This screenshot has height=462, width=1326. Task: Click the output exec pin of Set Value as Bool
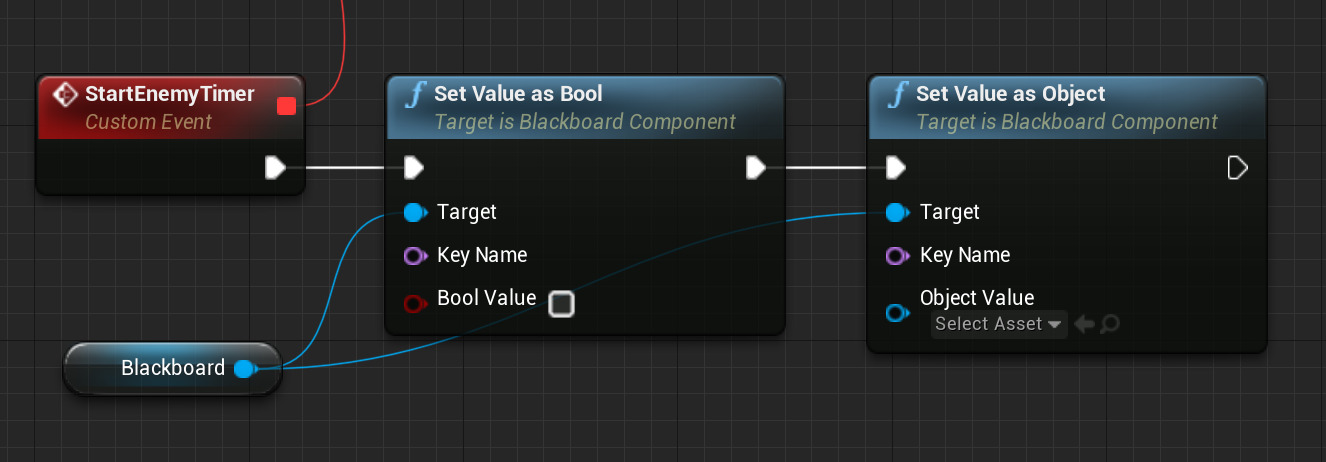756,167
